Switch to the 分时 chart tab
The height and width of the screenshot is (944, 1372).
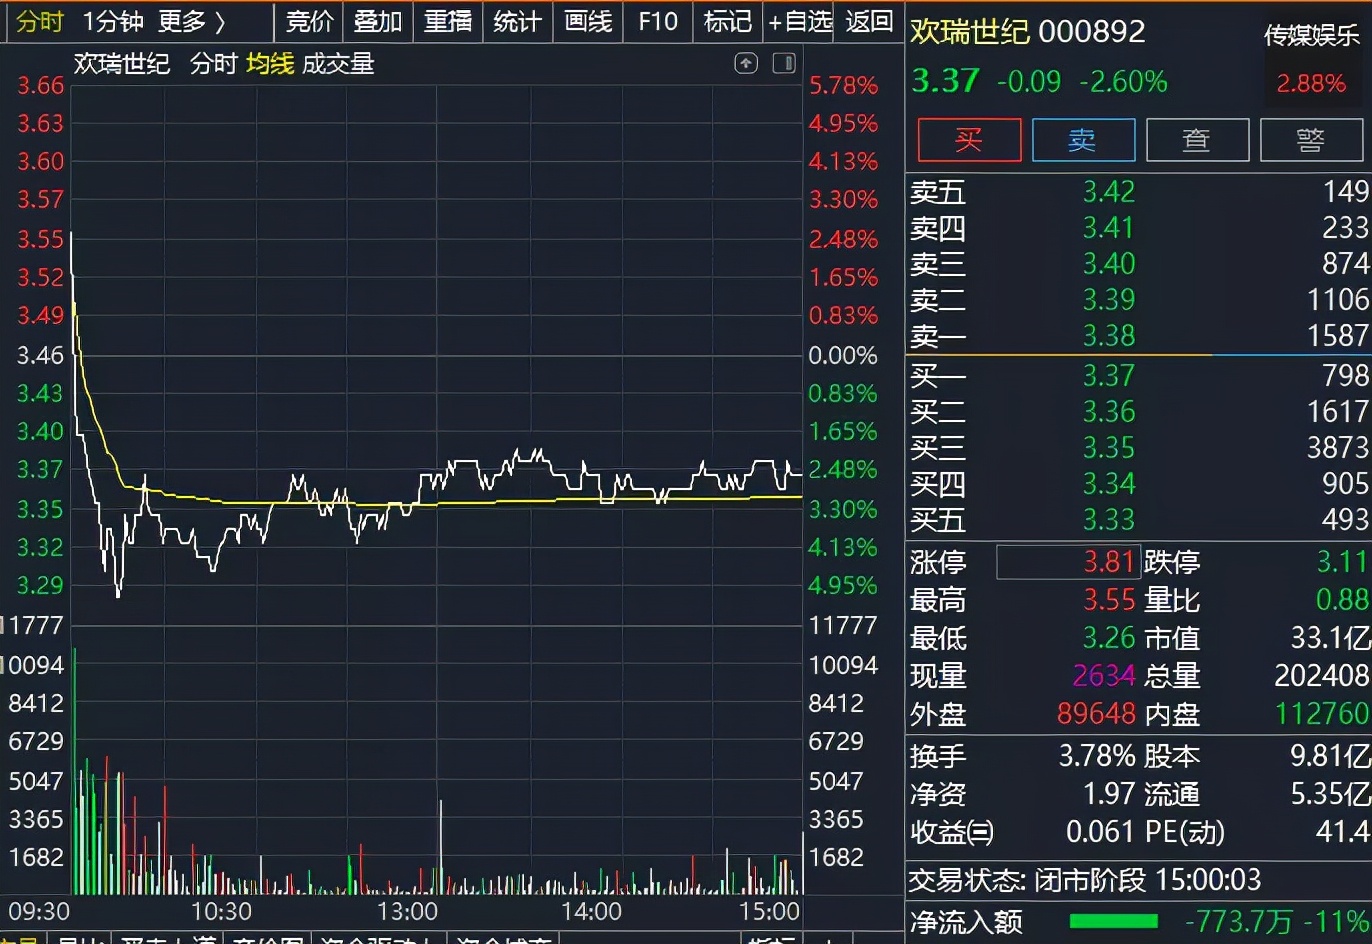point(40,21)
